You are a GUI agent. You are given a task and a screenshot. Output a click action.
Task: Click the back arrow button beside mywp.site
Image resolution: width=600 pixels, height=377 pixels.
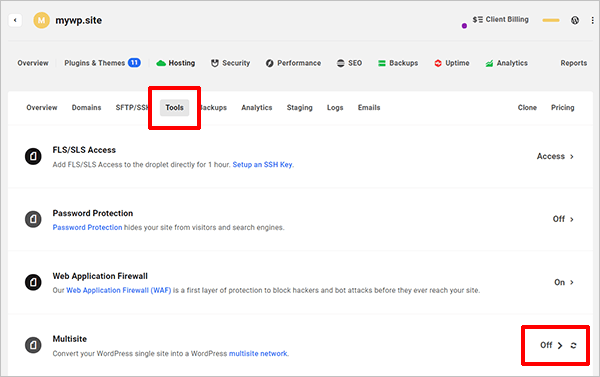click(x=15, y=20)
